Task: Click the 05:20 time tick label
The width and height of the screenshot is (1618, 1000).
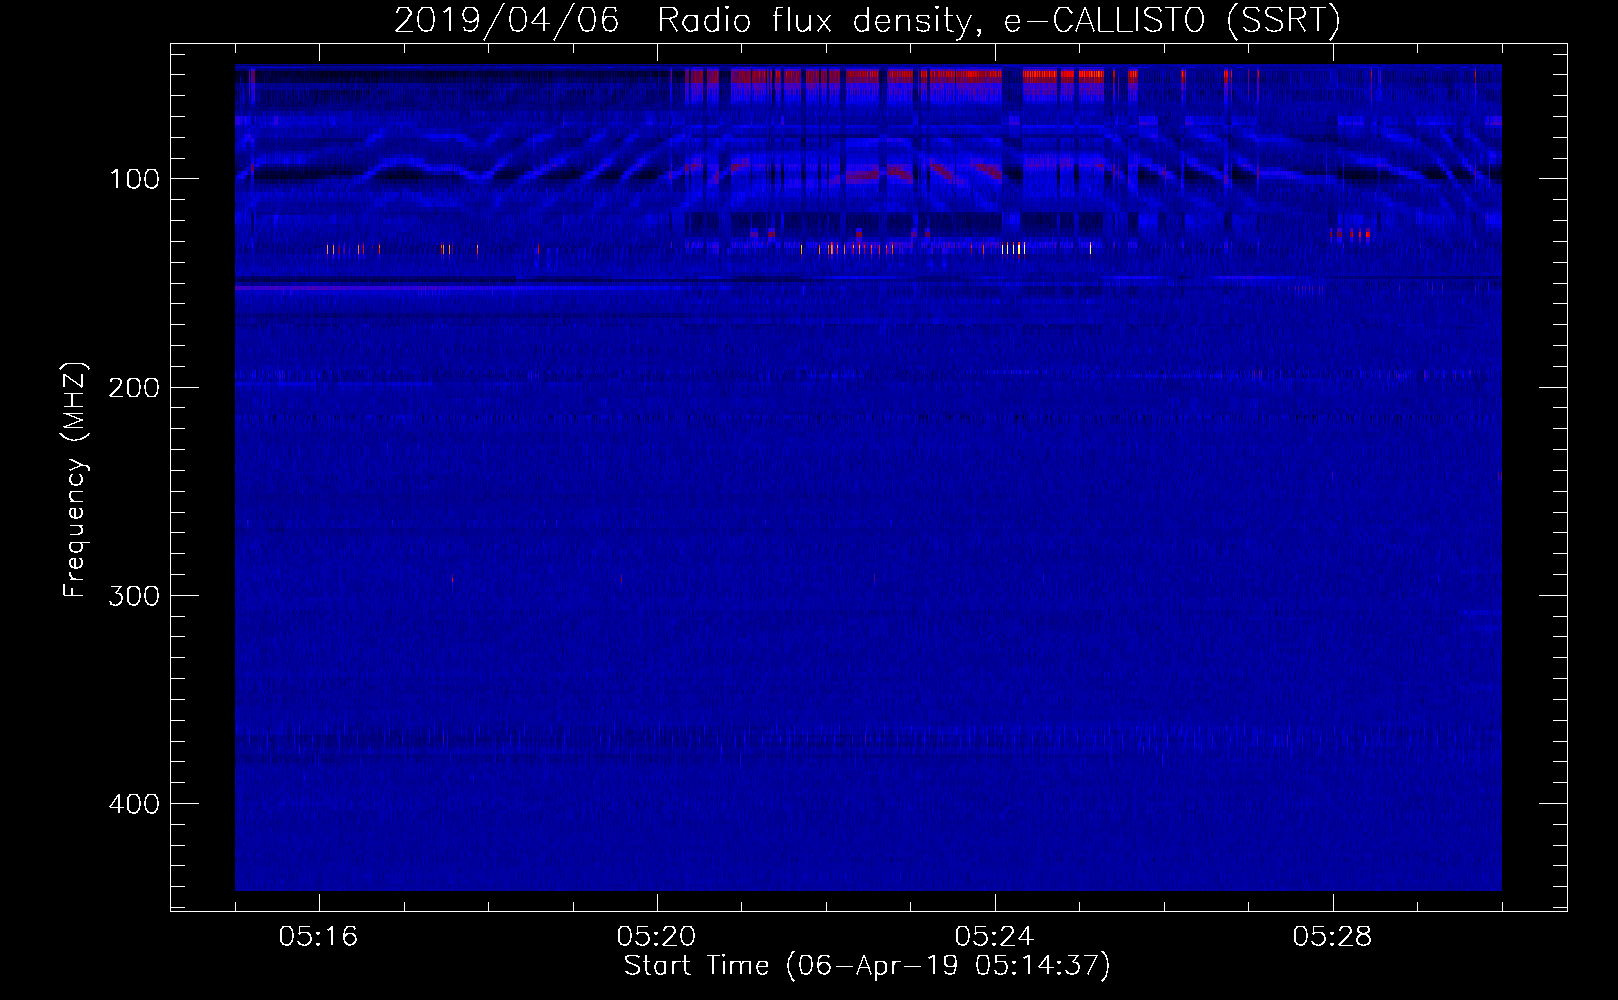Action: (x=656, y=936)
